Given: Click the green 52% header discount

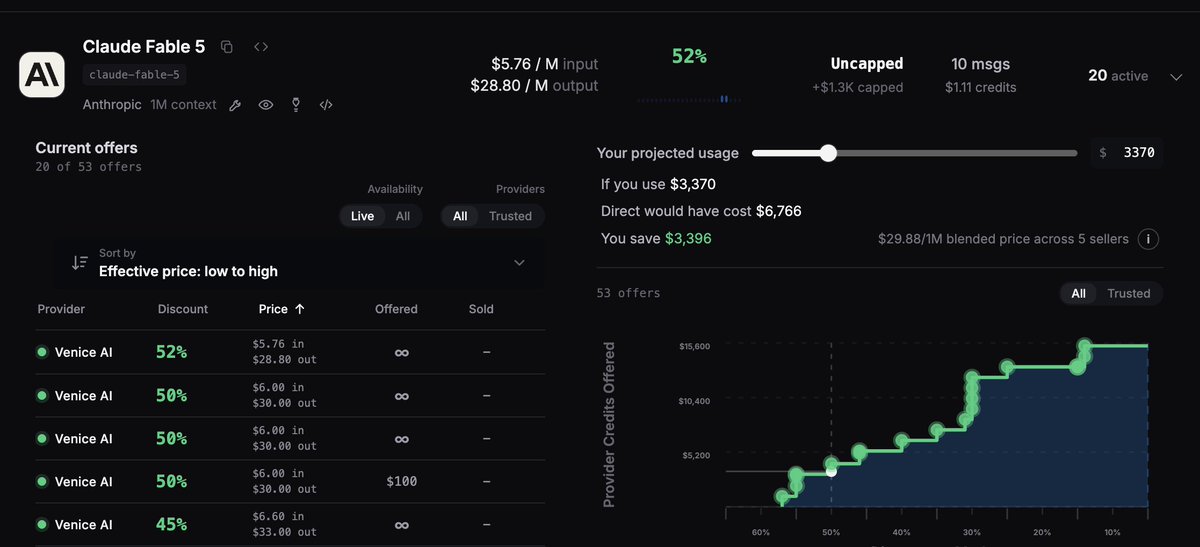Looking at the screenshot, I should tap(689, 57).
